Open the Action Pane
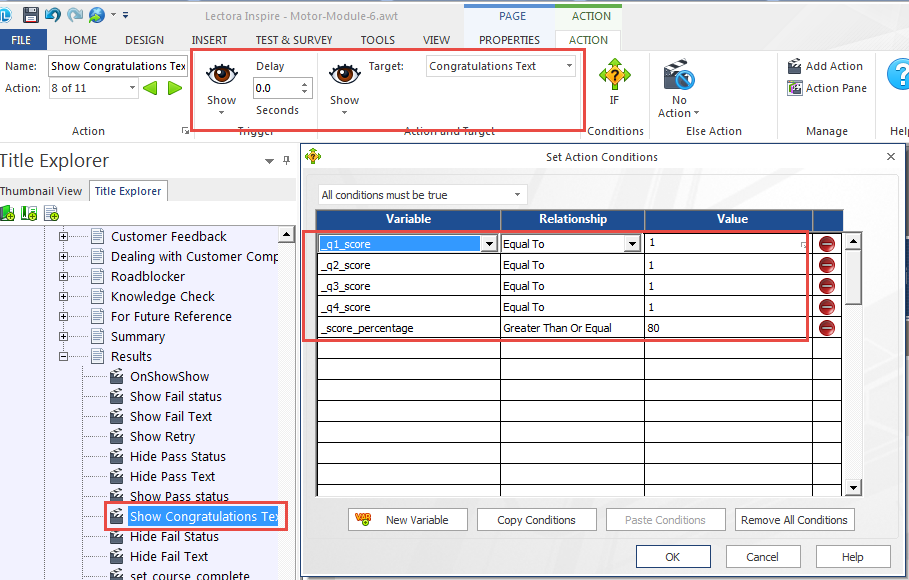 point(827,88)
